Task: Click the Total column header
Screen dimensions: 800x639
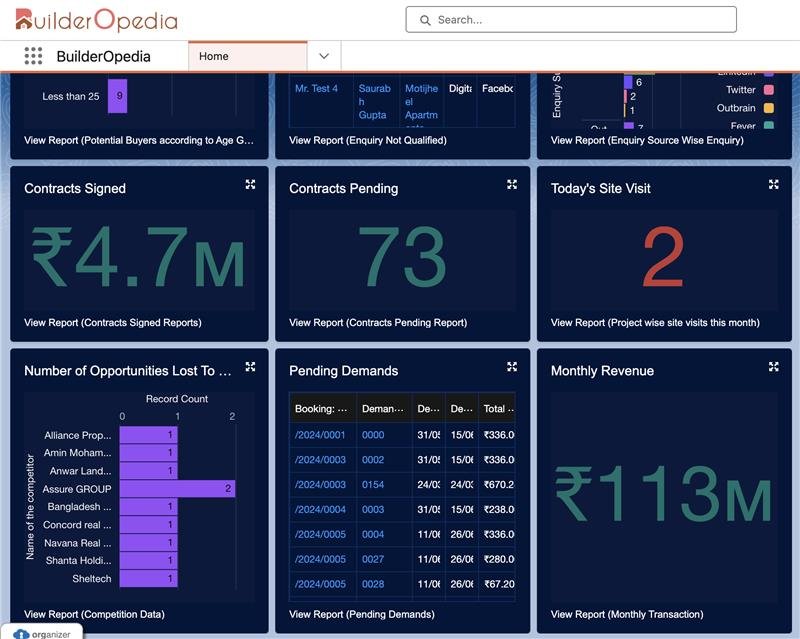Action: coord(498,409)
